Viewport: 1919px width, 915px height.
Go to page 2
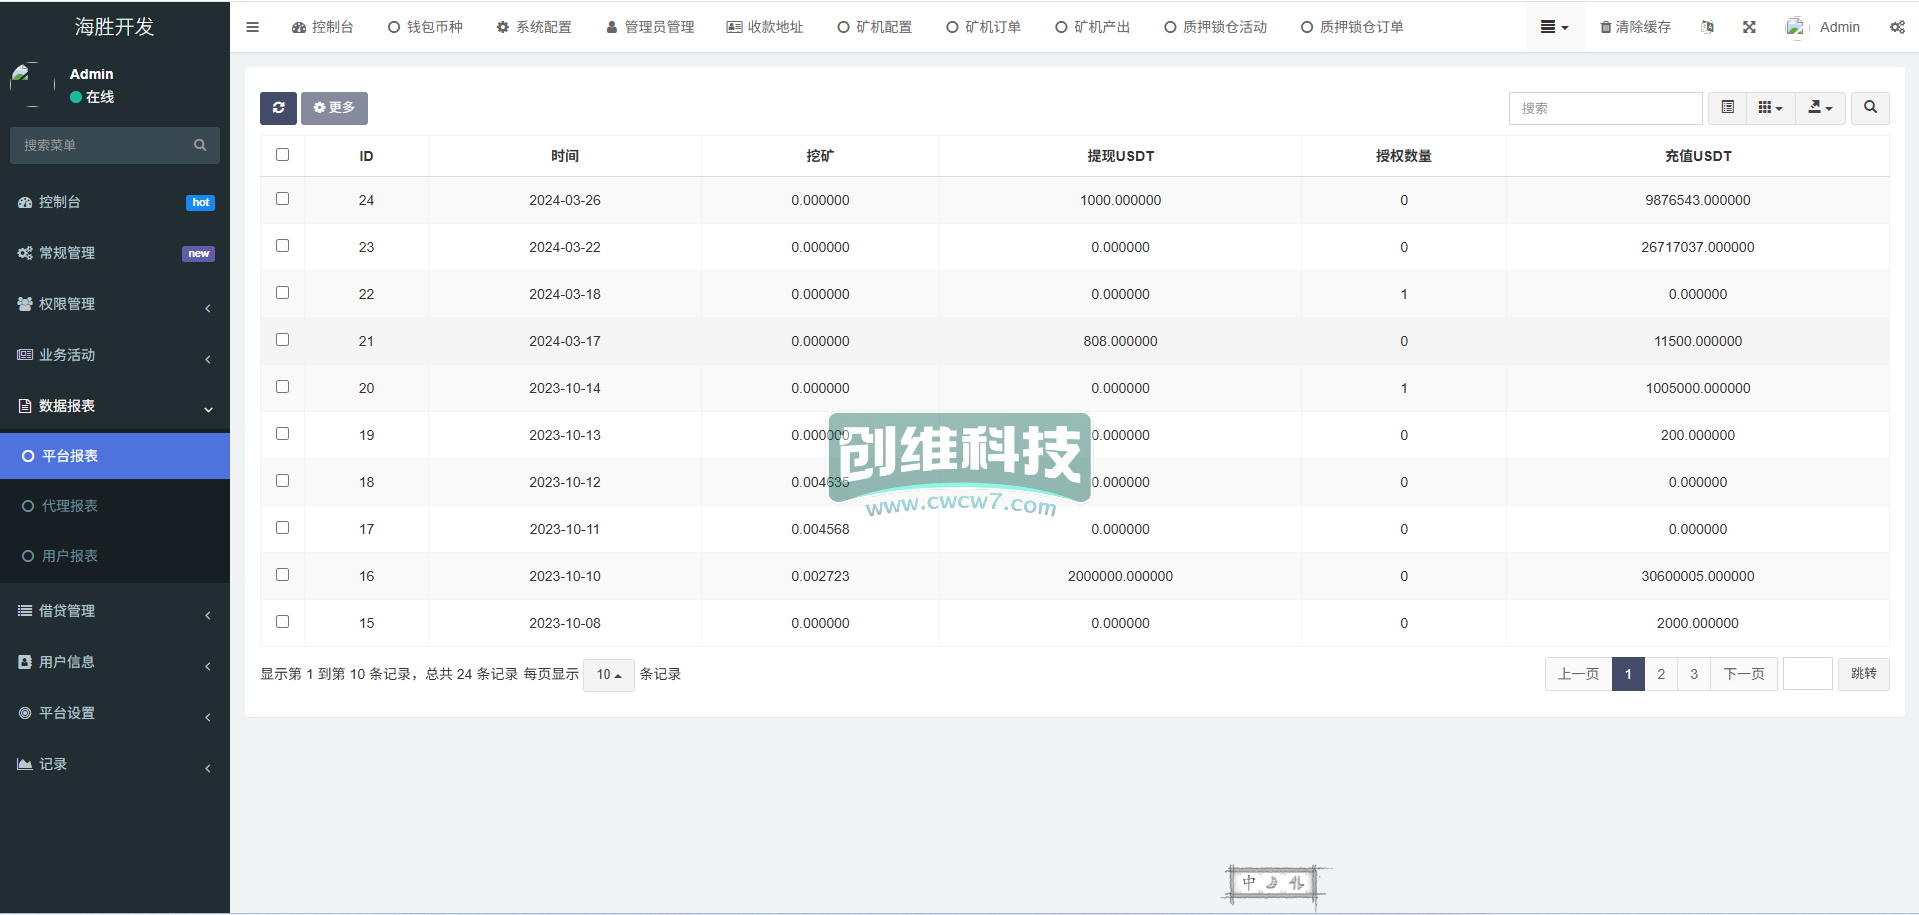point(1661,674)
